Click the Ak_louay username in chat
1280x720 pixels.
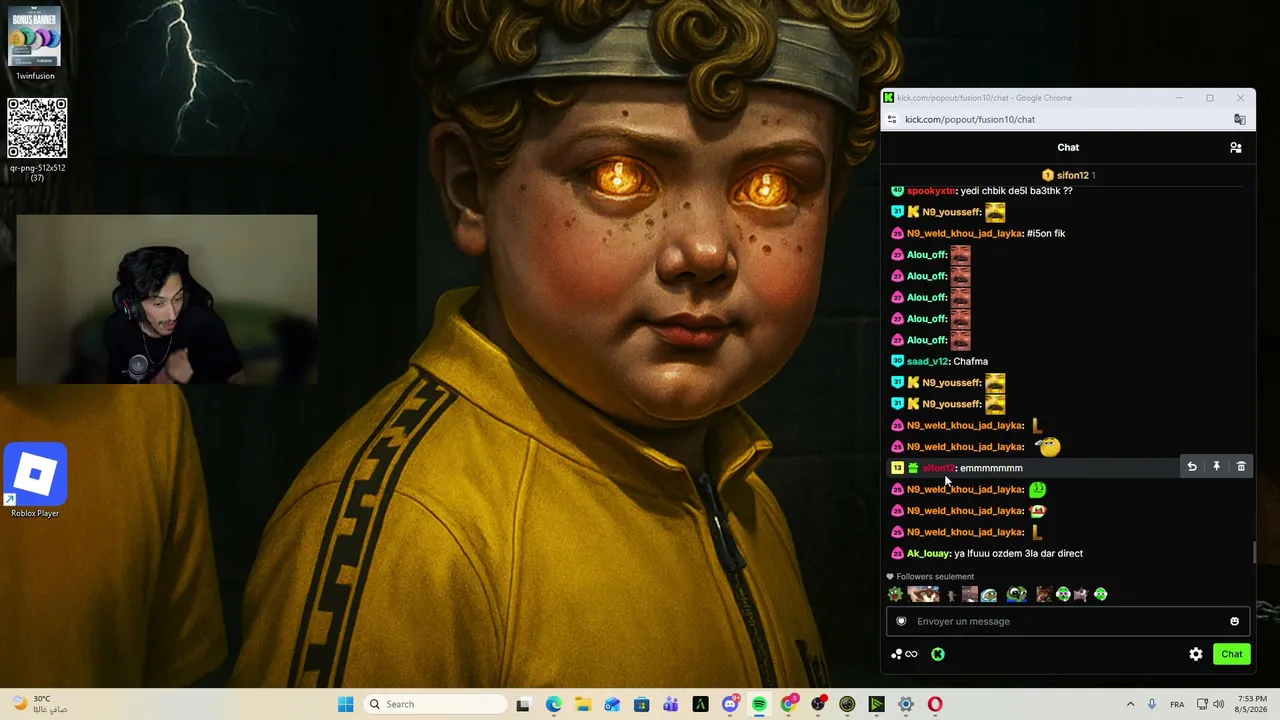[928, 554]
